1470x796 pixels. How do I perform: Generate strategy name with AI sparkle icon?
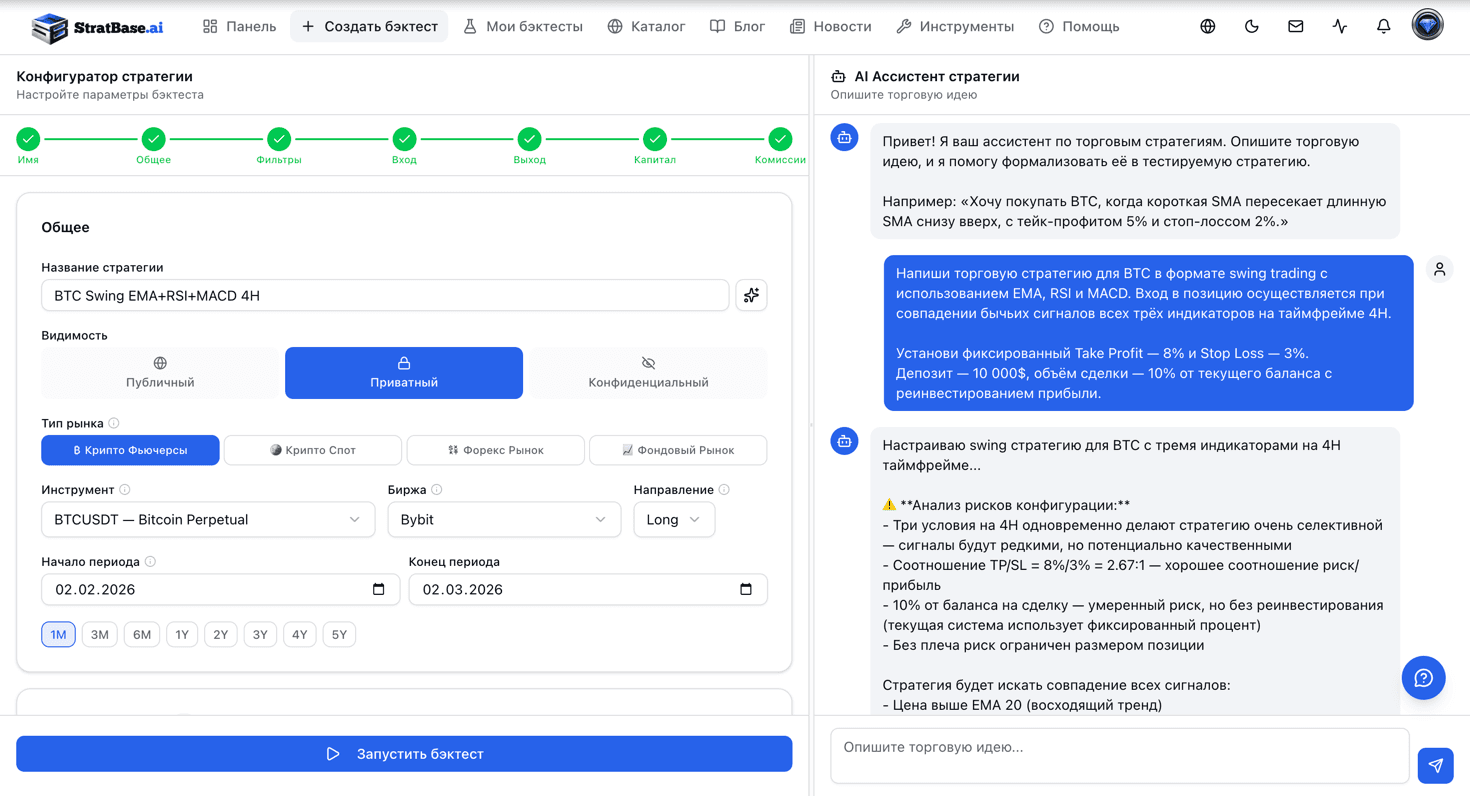click(751, 295)
